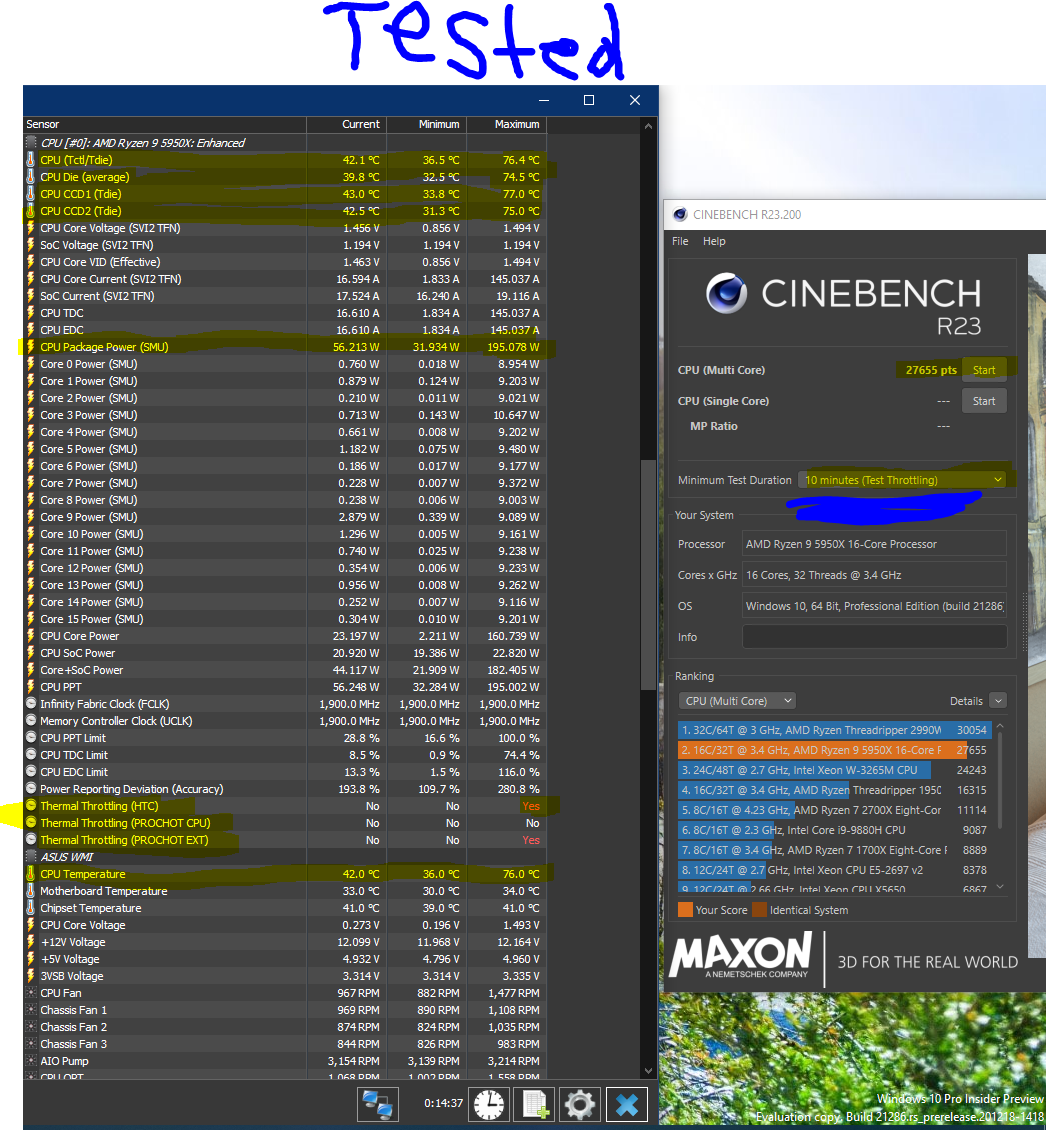
Task: Select the Motherboard Temperature row
Action: pyautogui.click(x=285, y=891)
